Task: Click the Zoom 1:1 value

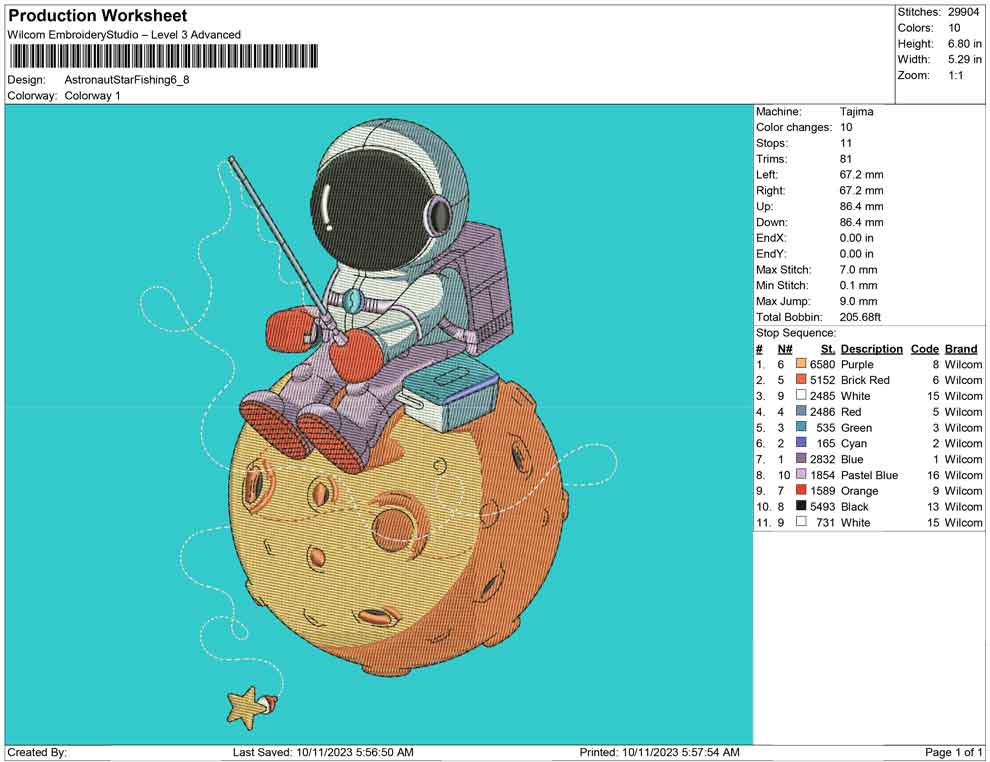Action: point(955,76)
